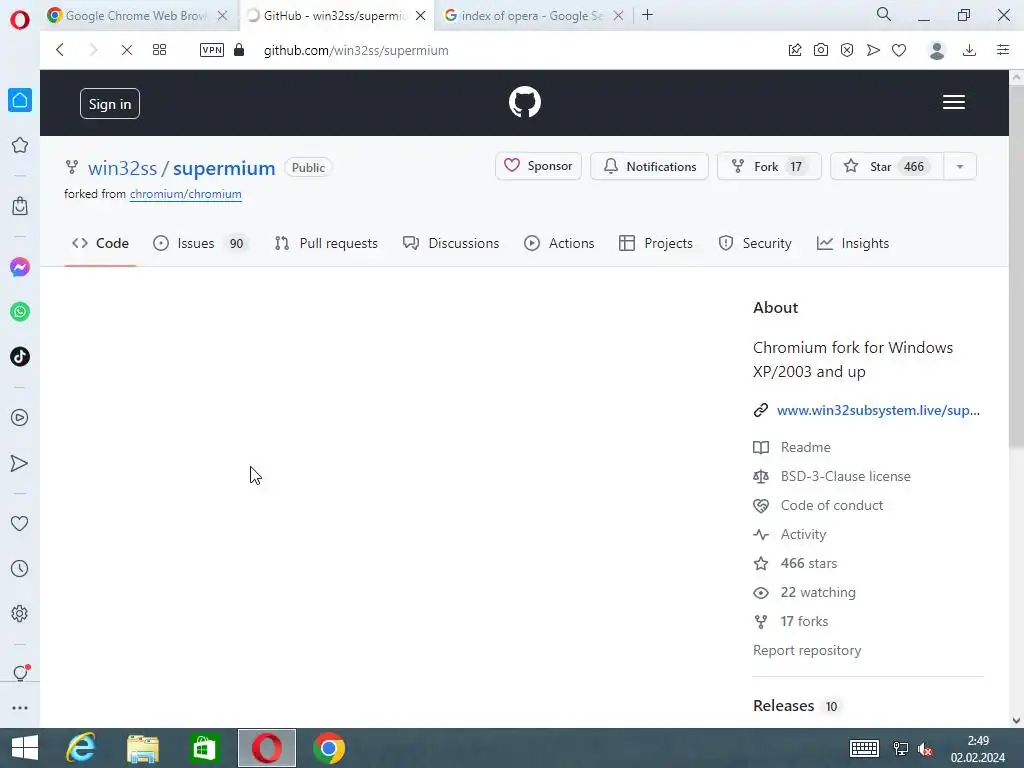Open sidebar Settings gear icon

tap(20, 613)
